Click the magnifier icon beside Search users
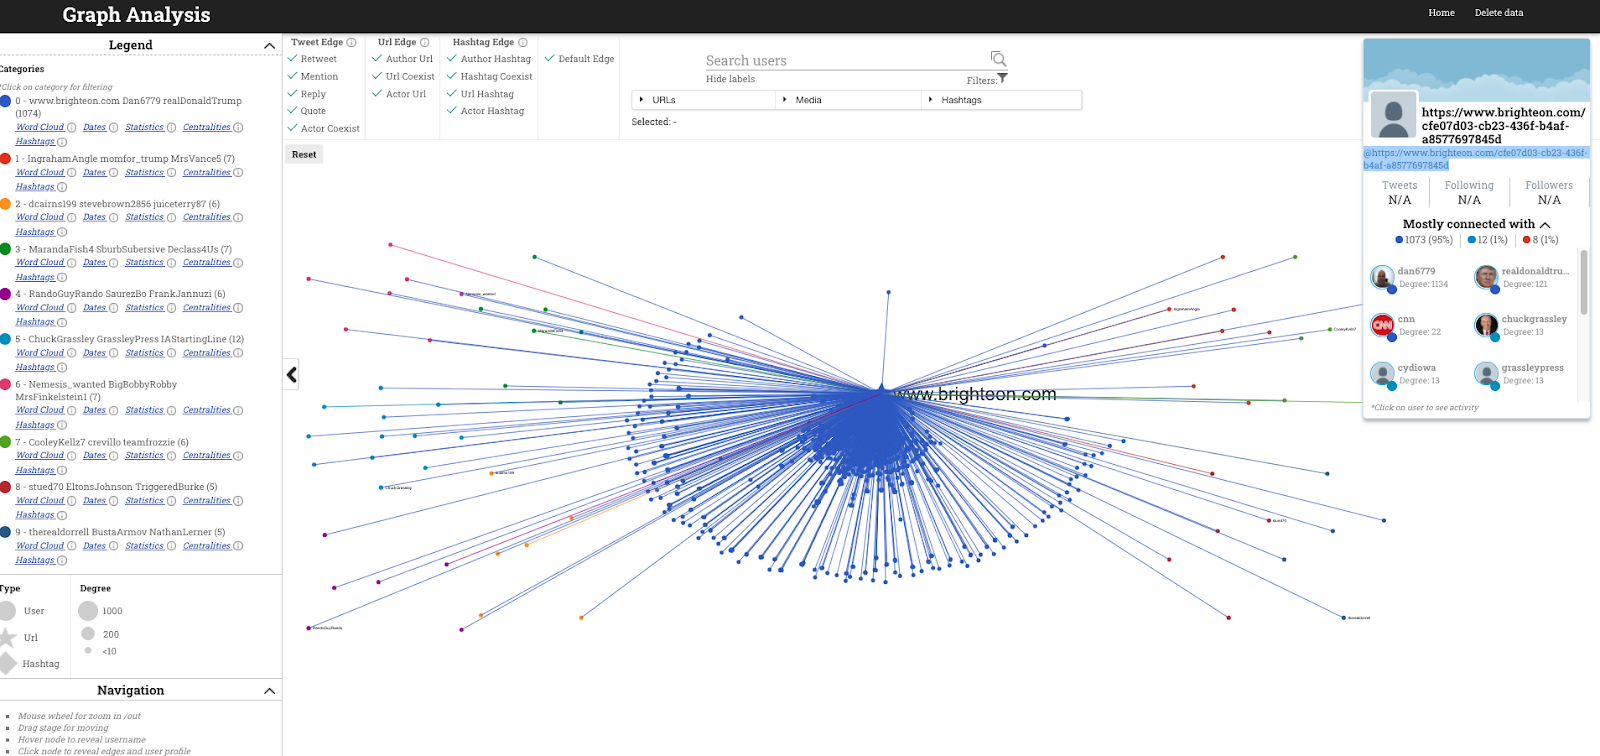The height and width of the screenshot is (756, 1600). pos(998,59)
